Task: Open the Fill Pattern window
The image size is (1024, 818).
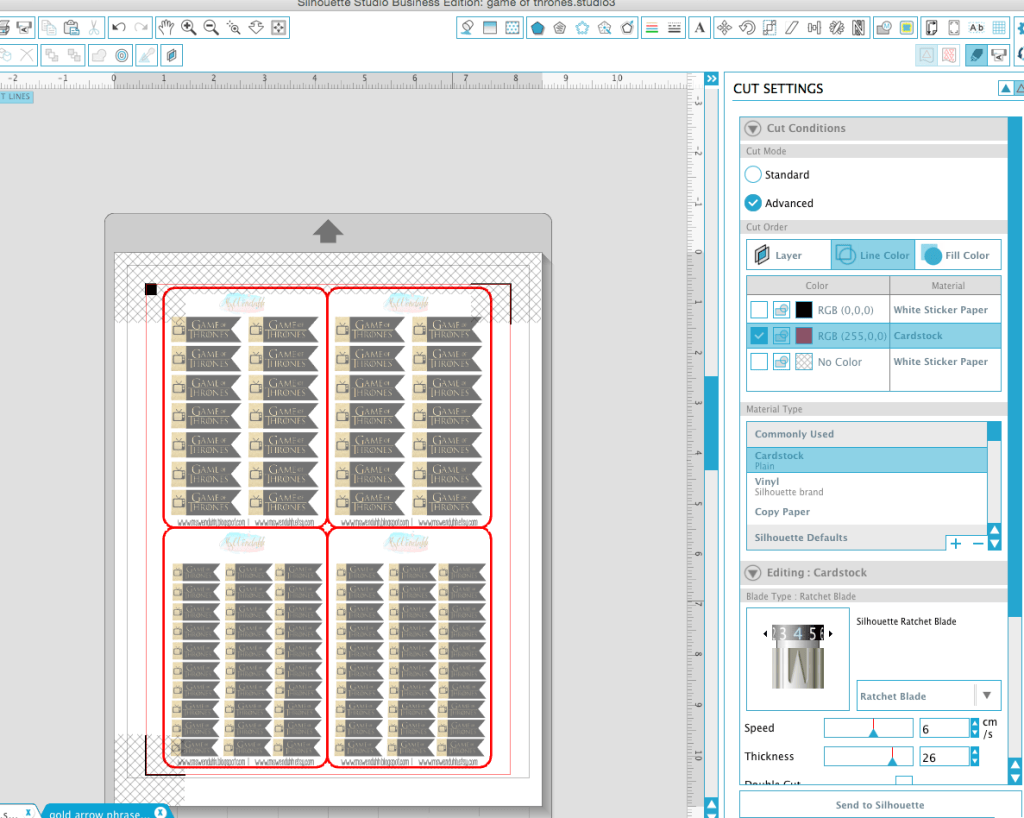Action: [513, 27]
